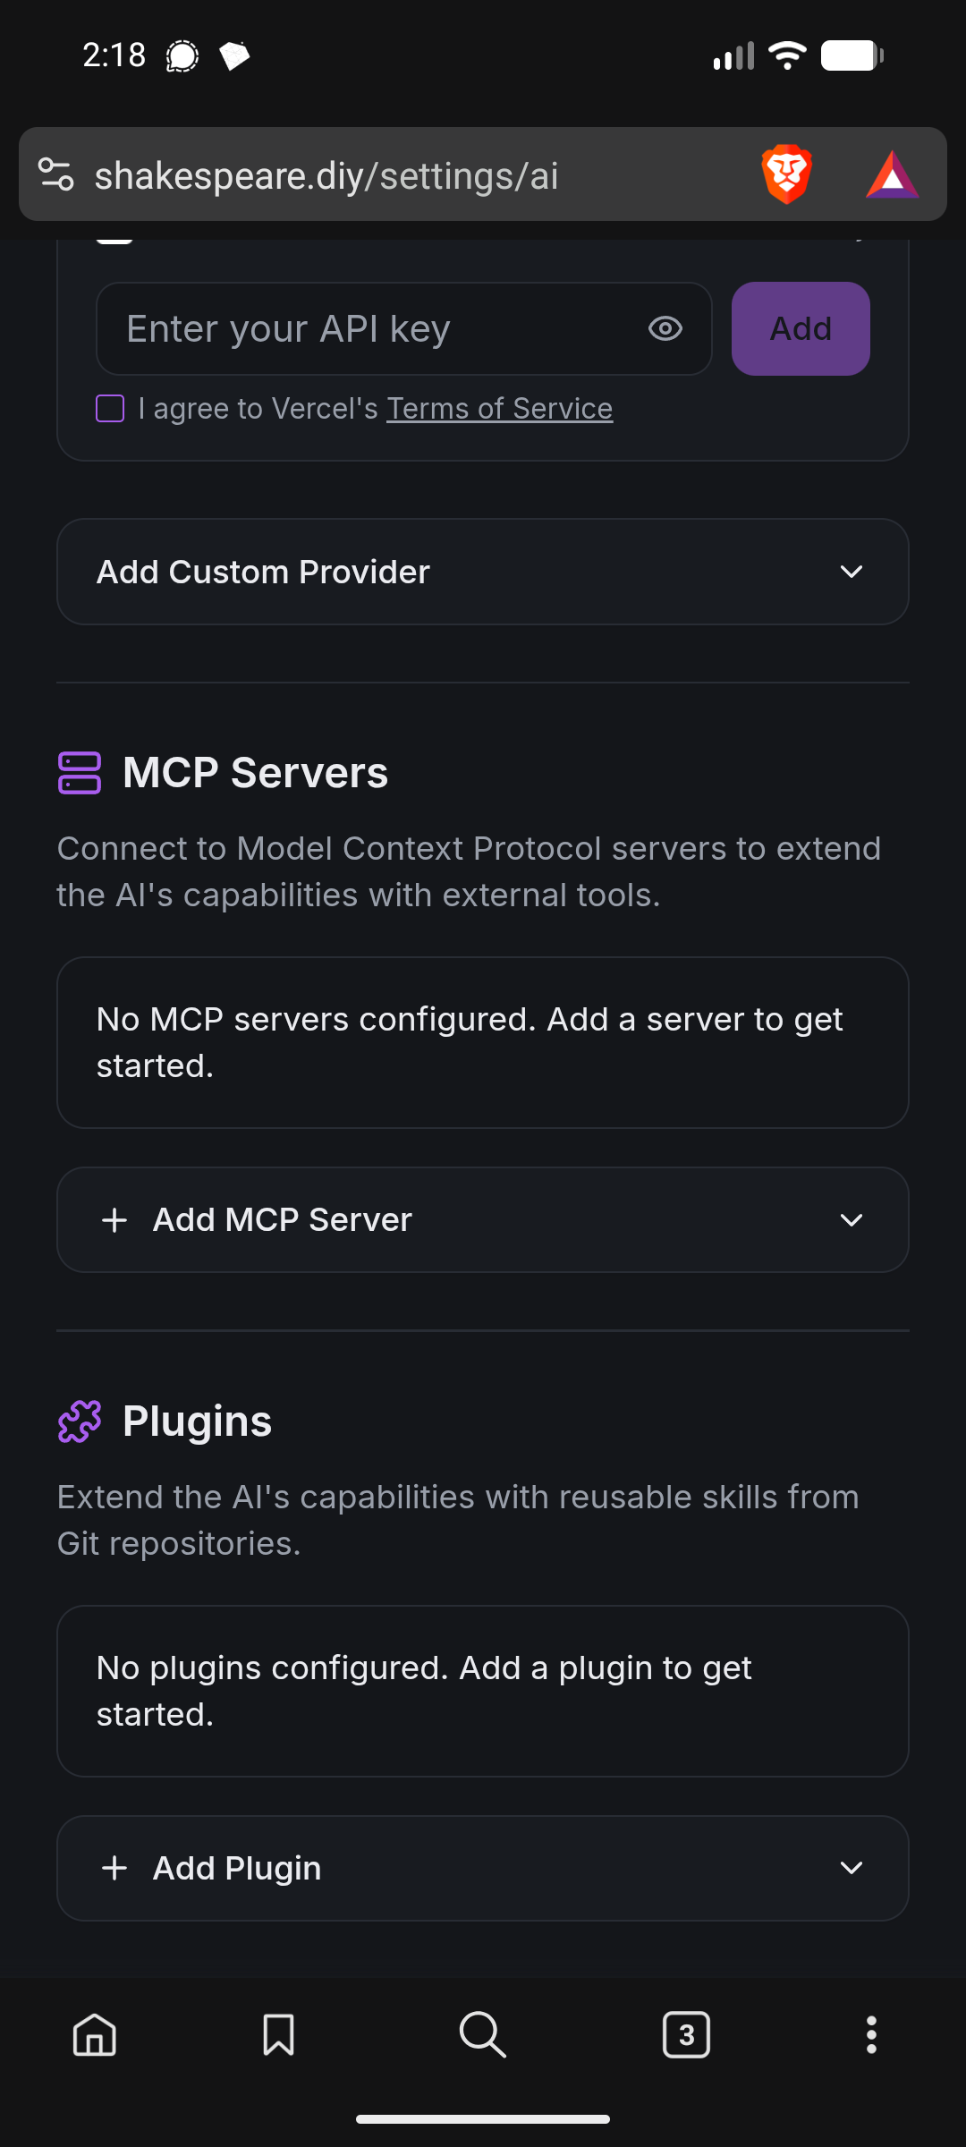Screen dimensions: 966x2147
Task: Open Brave Rewards triangle icon
Action: tap(892, 175)
